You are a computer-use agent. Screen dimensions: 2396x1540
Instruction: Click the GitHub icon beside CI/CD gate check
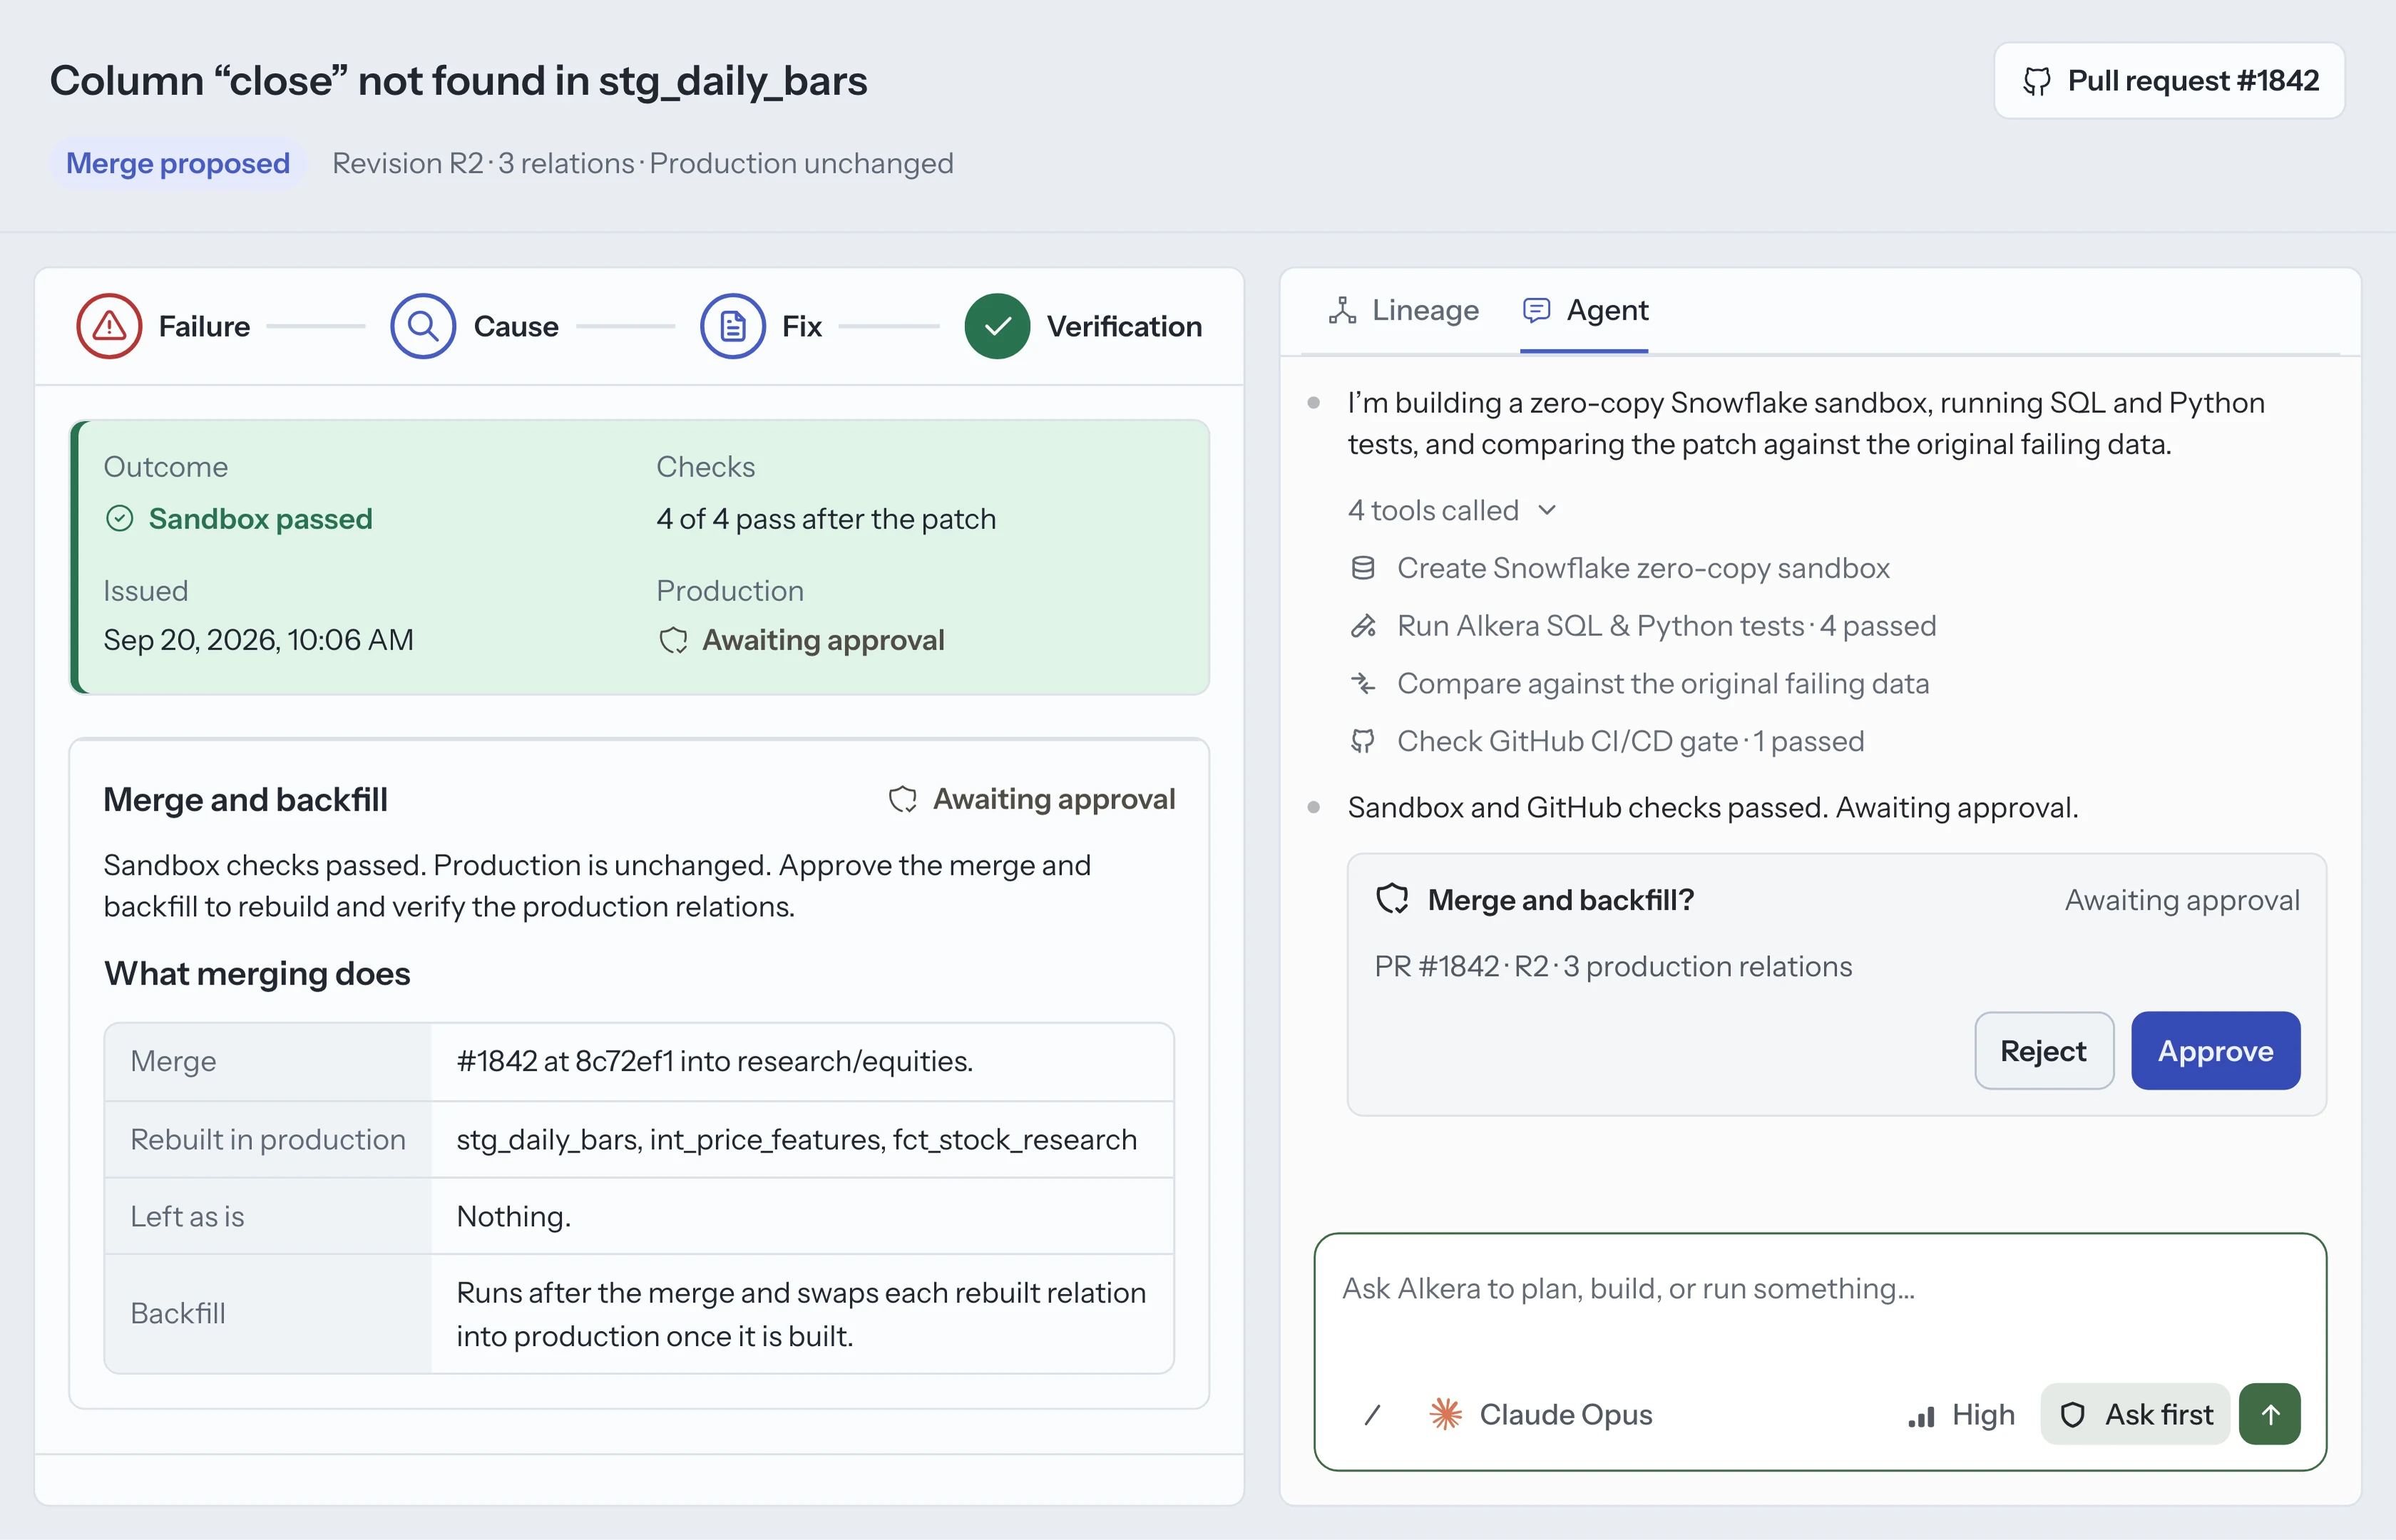pos(1363,742)
